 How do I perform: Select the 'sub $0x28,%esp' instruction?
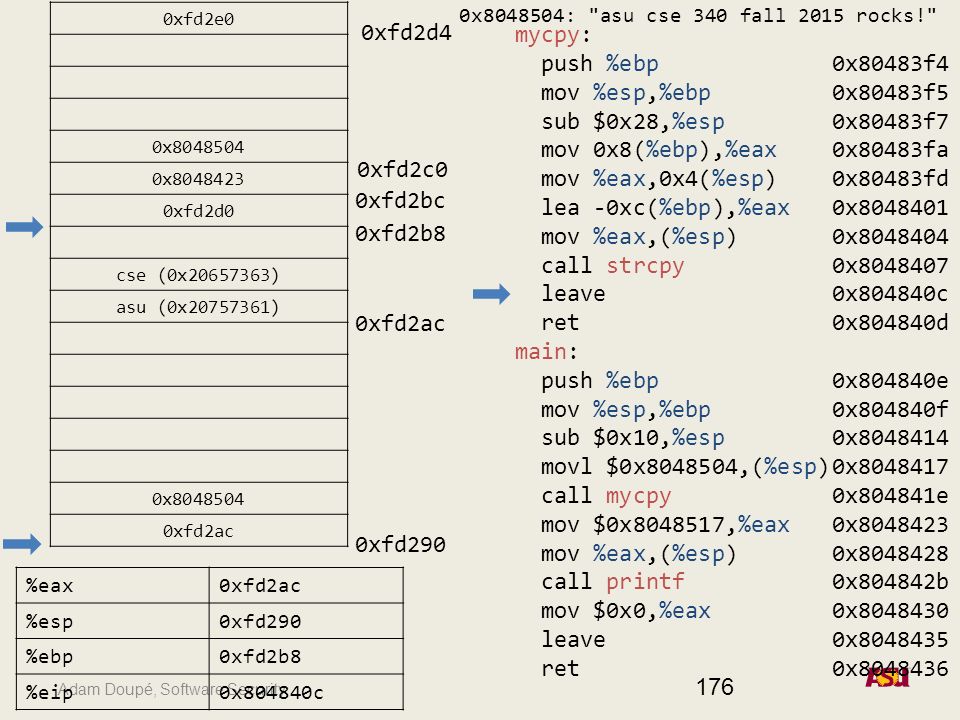point(633,121)
